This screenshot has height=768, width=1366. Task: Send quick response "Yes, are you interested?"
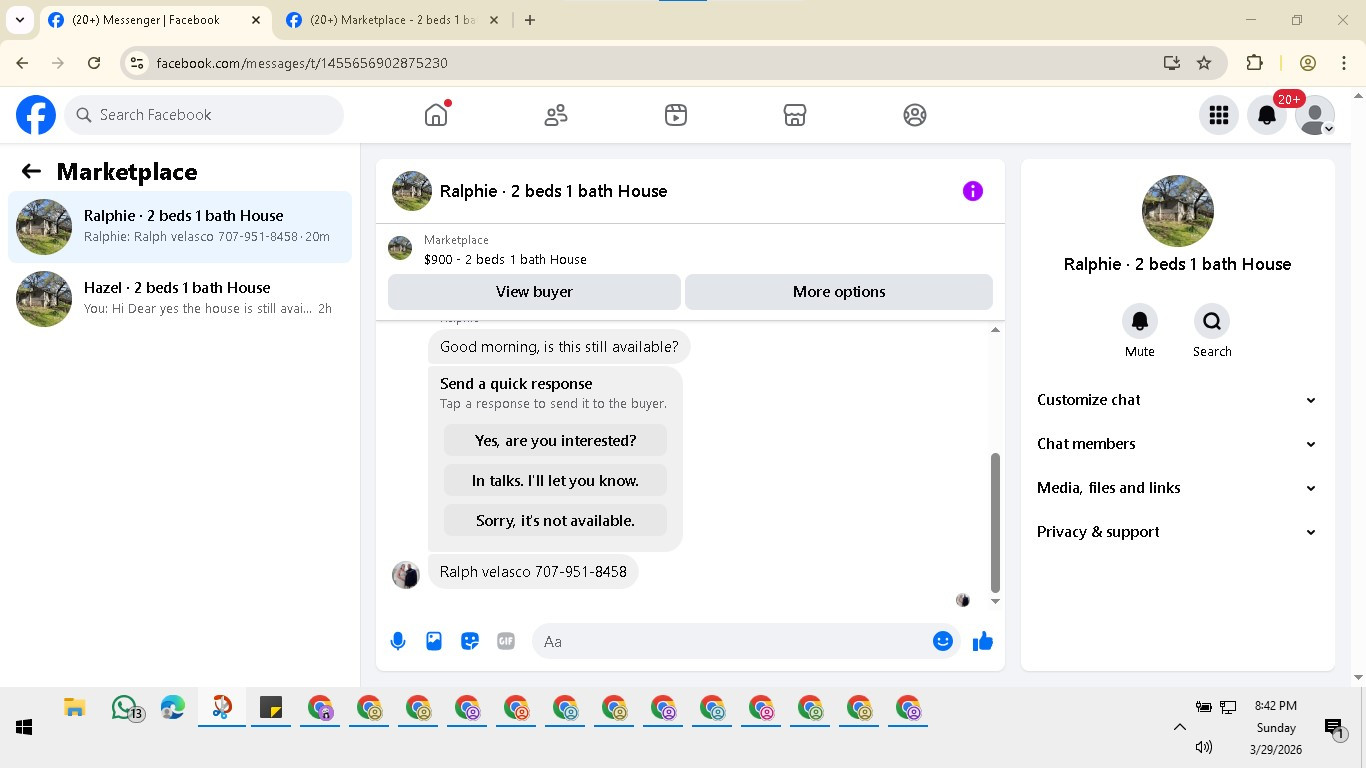(x=555, y=441)
